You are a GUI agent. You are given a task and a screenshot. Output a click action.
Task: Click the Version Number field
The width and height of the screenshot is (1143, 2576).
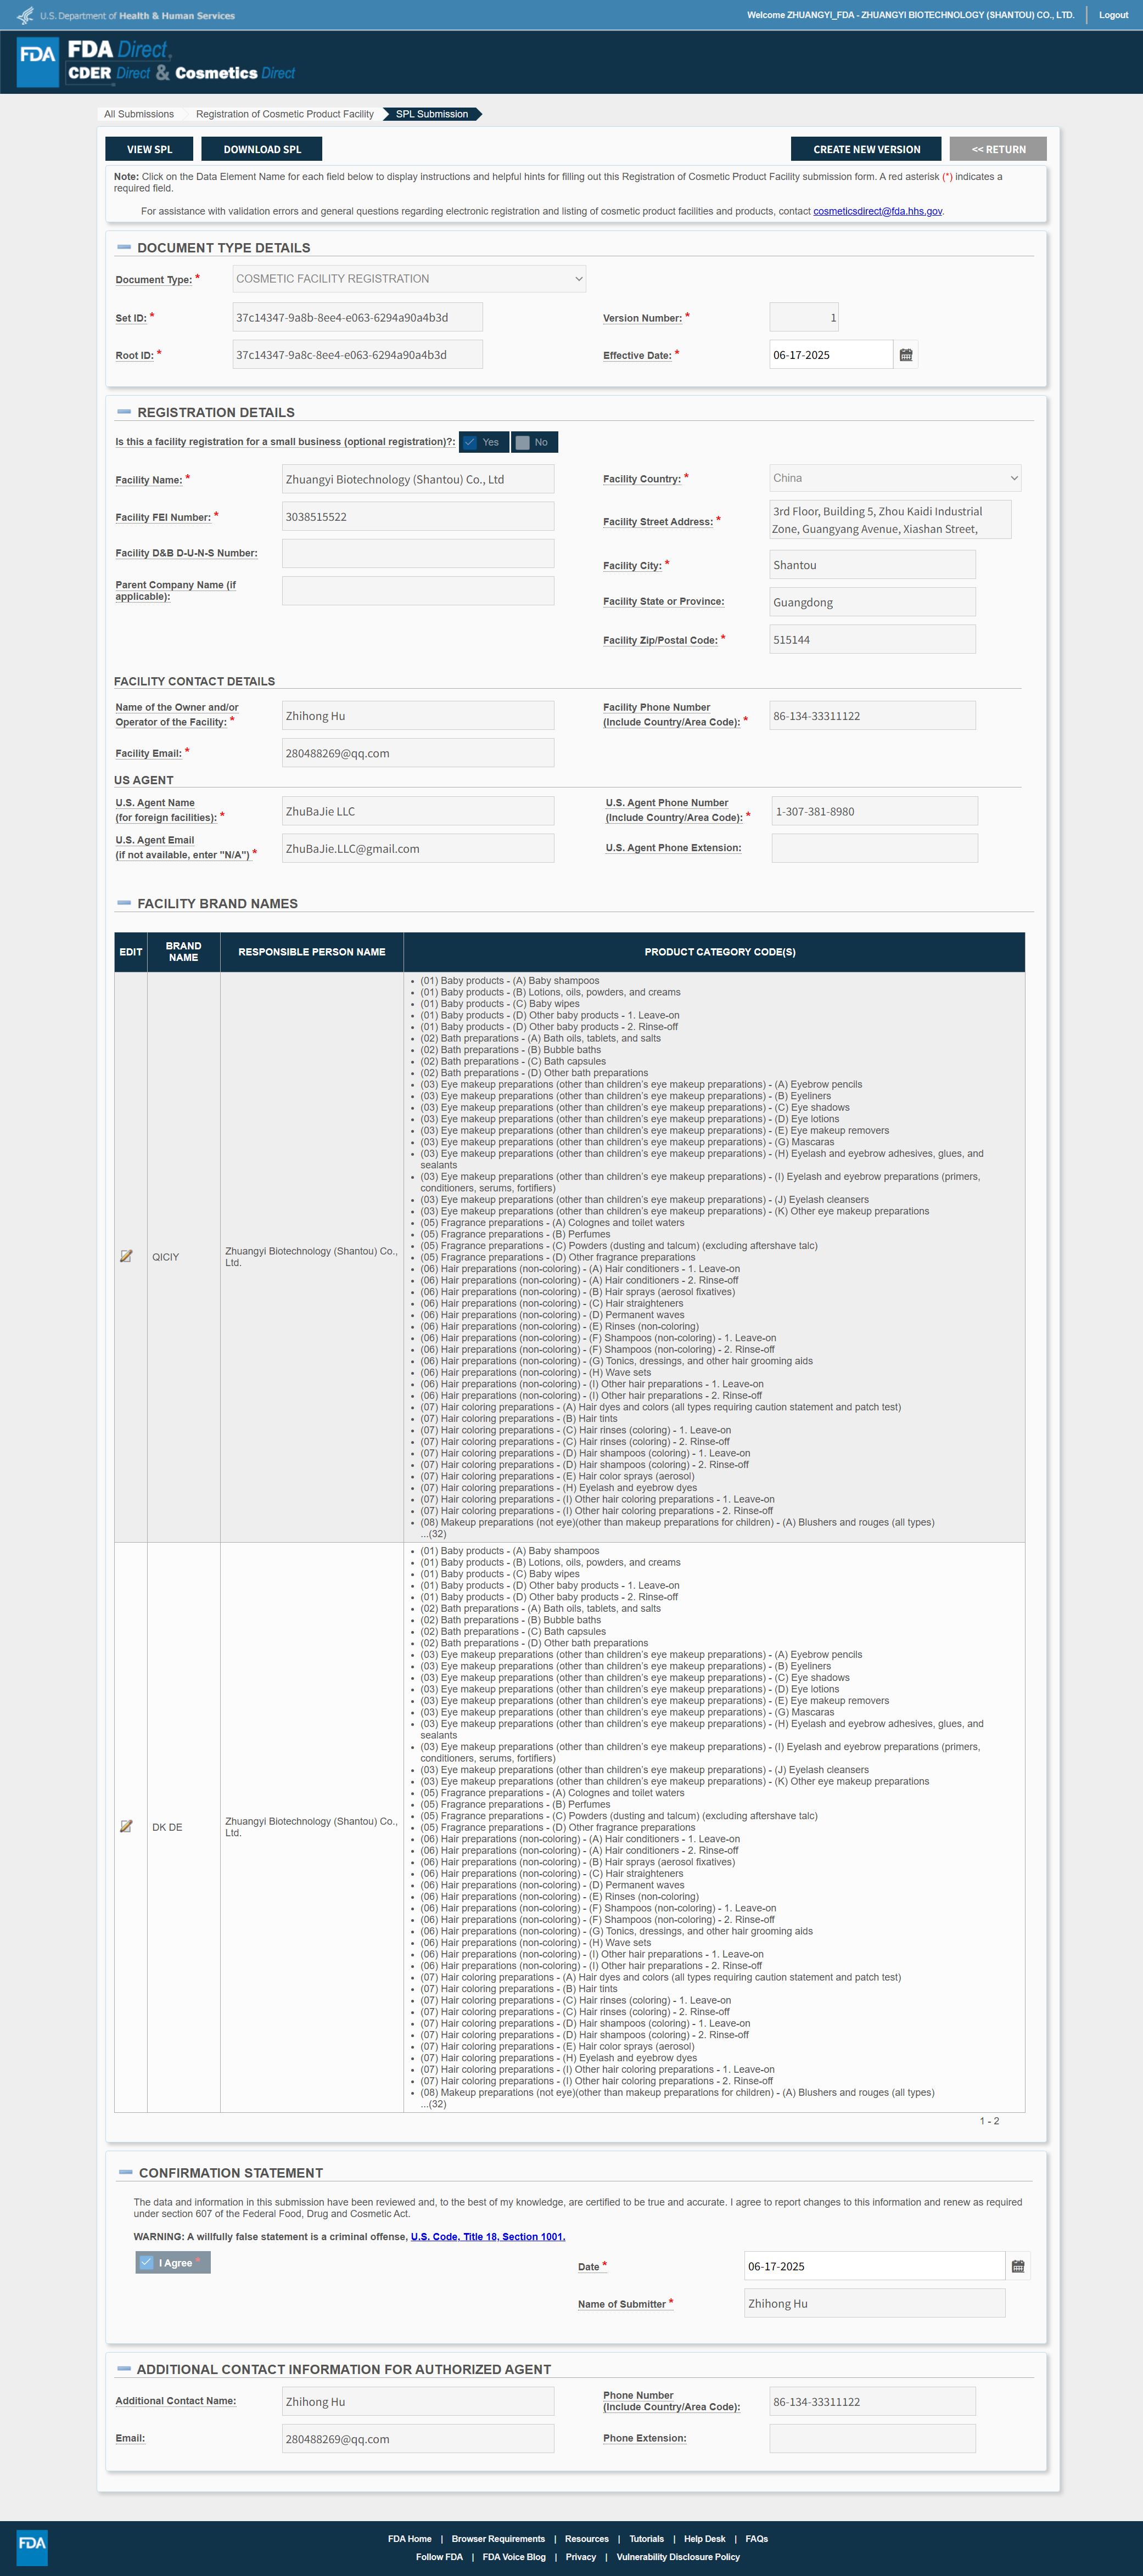(x=804, y=317)
